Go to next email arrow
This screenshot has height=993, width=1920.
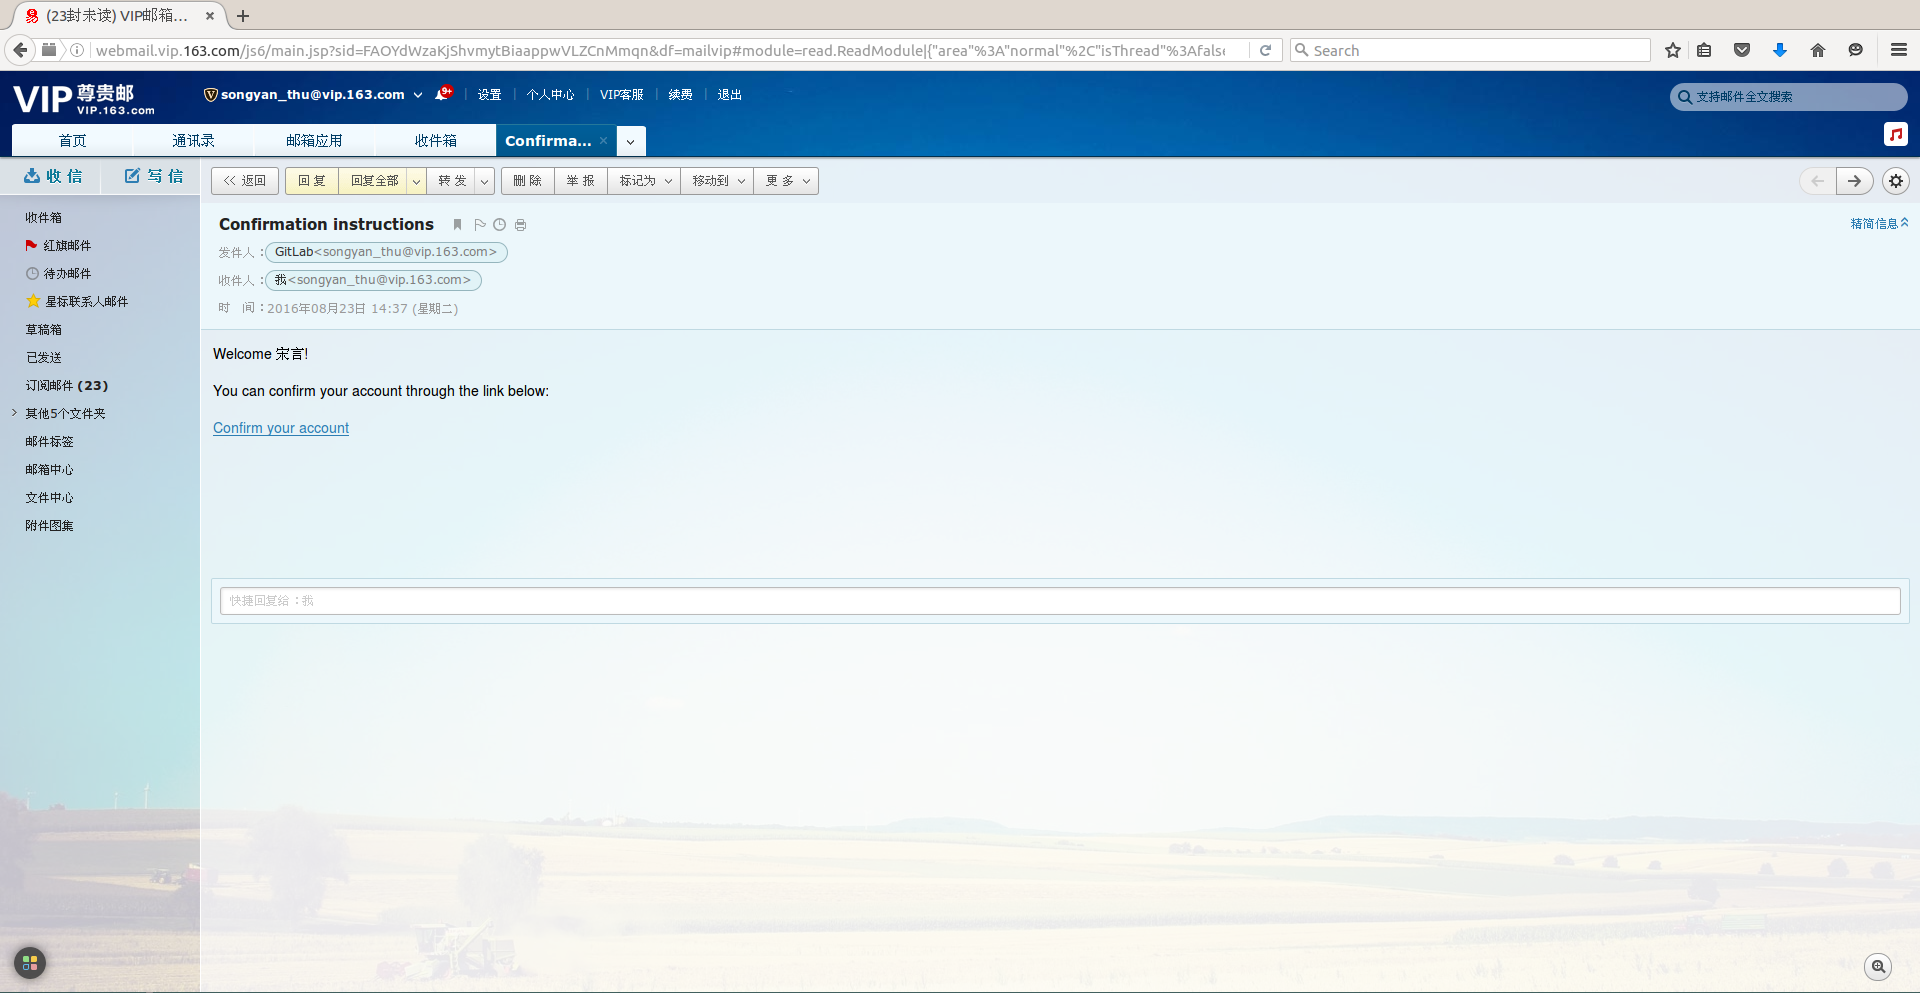pos(1854,181)
